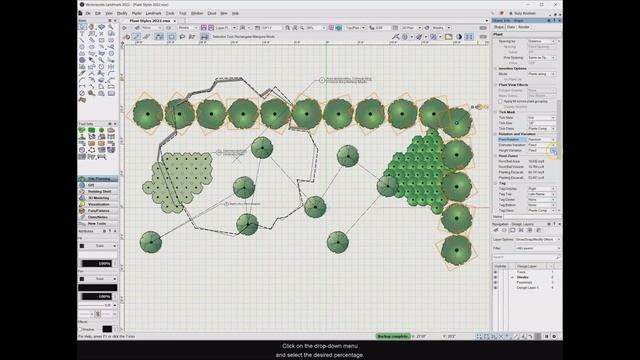Close the Plant Styles 2022.vwx document tab

[175, 21]
